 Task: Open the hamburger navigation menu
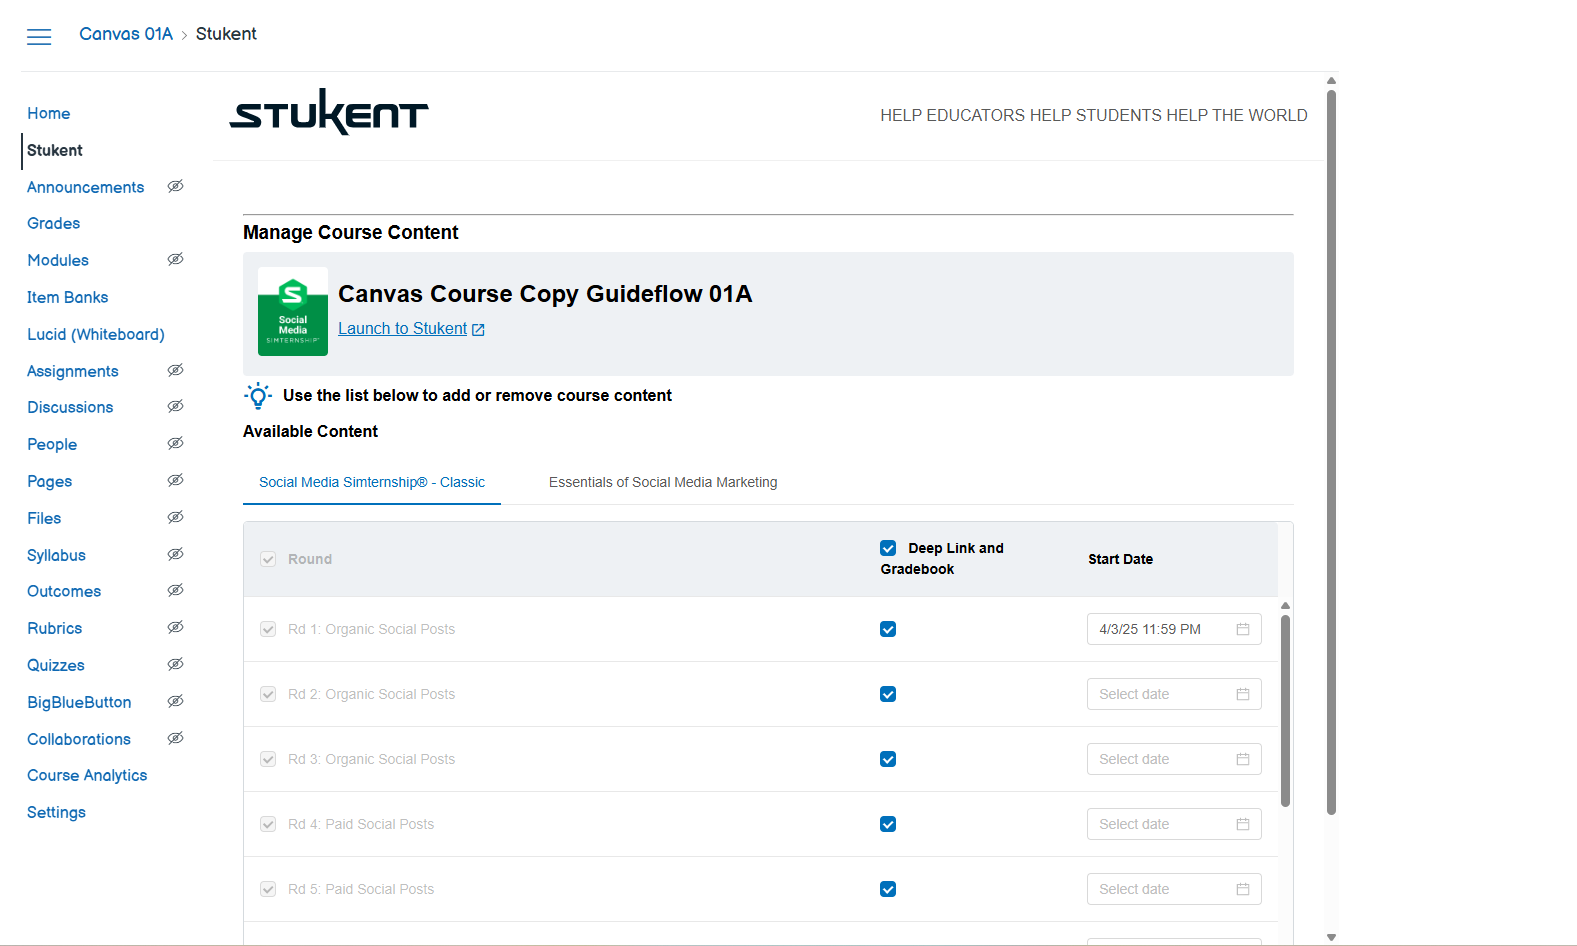pos(39,37)
